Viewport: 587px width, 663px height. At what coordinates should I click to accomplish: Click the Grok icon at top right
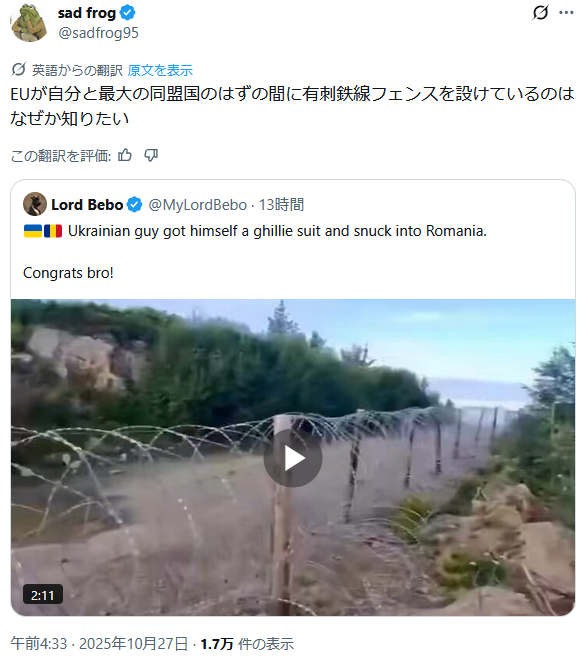tap(540, 13)
